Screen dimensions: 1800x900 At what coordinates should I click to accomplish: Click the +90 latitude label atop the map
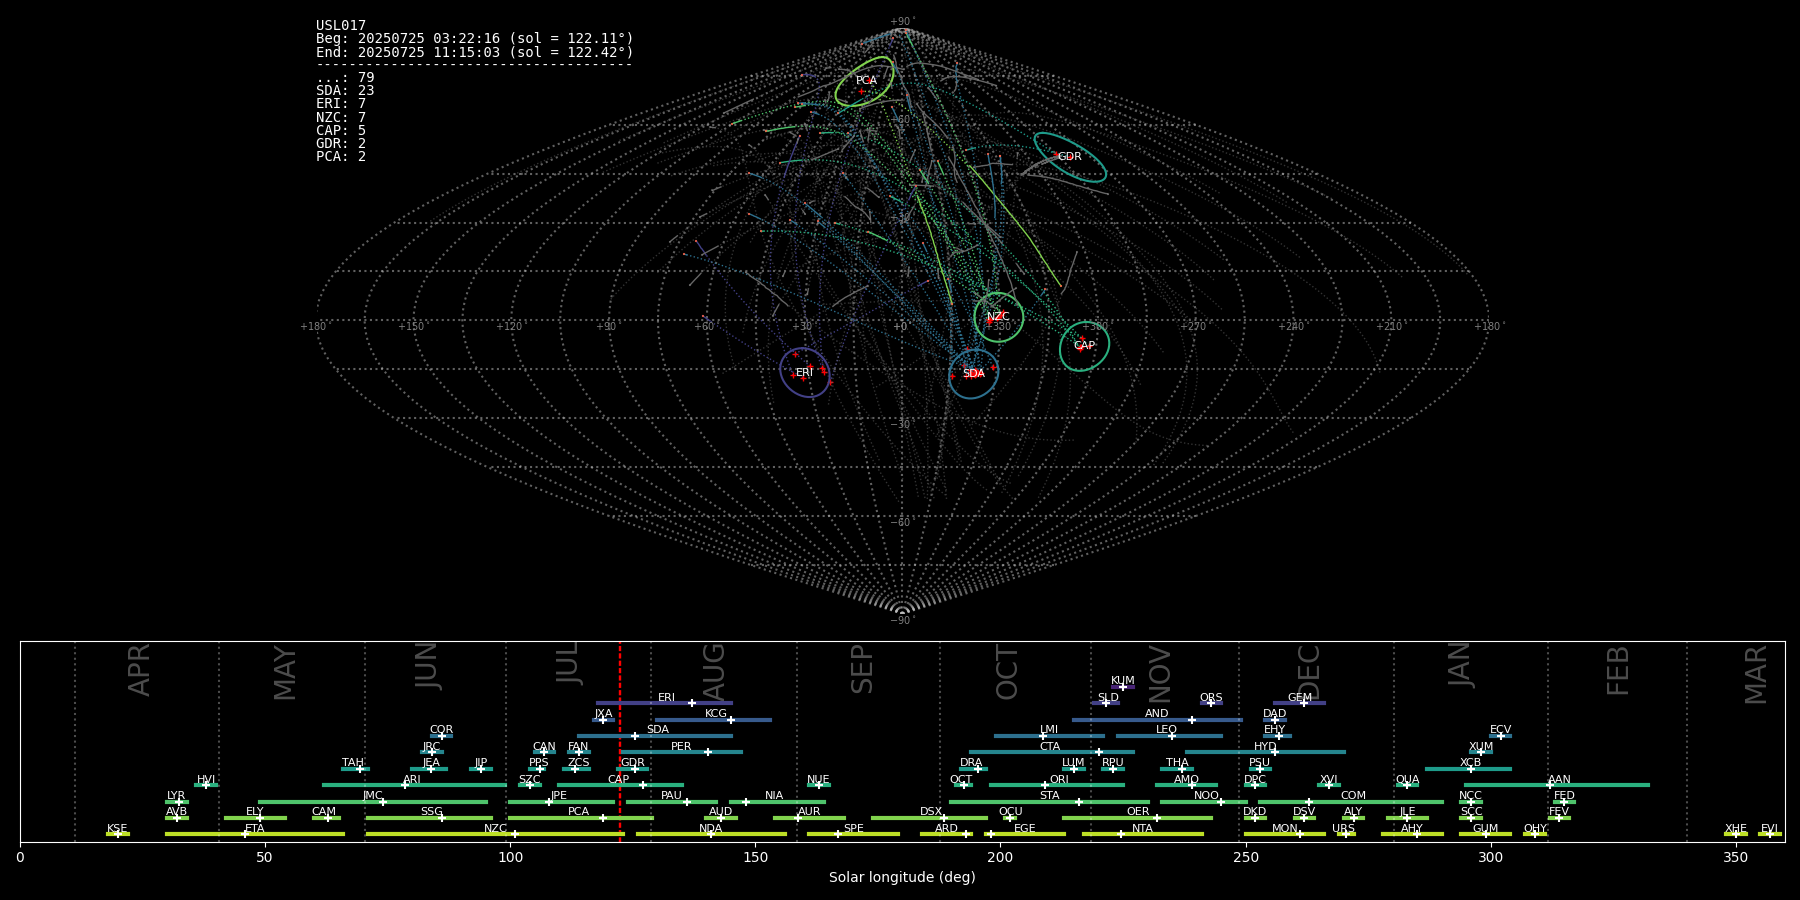(901, 21)
